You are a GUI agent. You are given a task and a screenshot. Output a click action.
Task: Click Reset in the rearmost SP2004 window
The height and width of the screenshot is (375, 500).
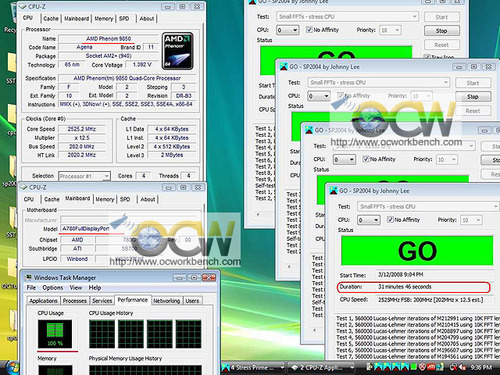coord(442,45)
